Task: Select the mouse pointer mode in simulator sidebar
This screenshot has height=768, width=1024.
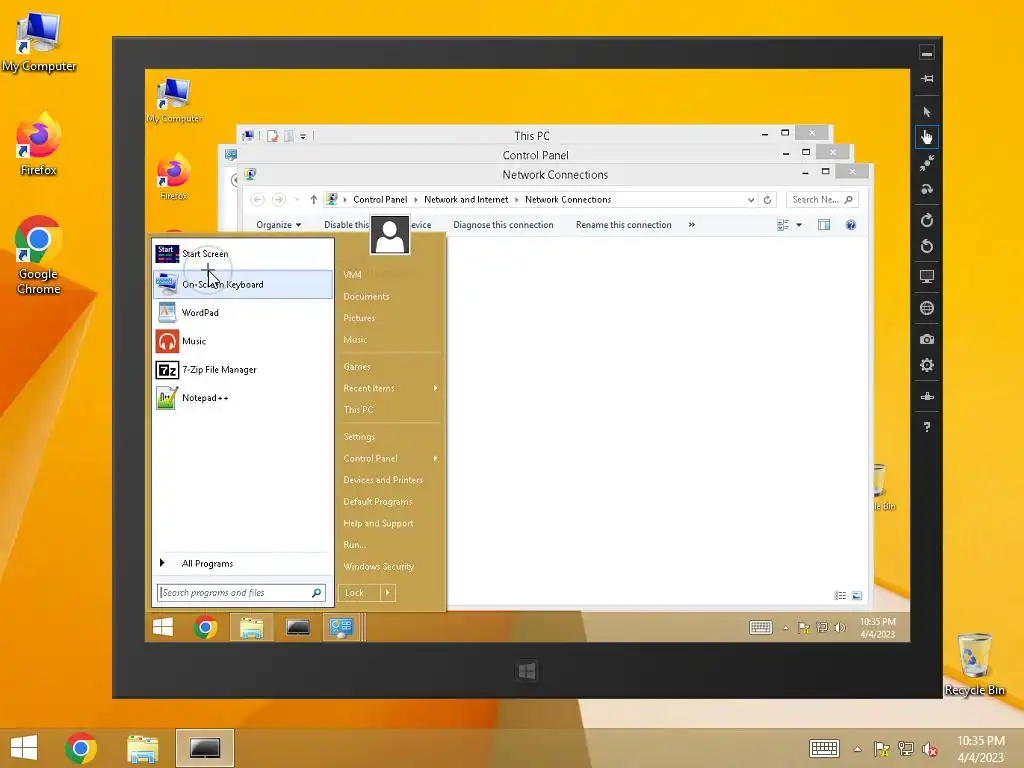Action: (x=927, y=112)
